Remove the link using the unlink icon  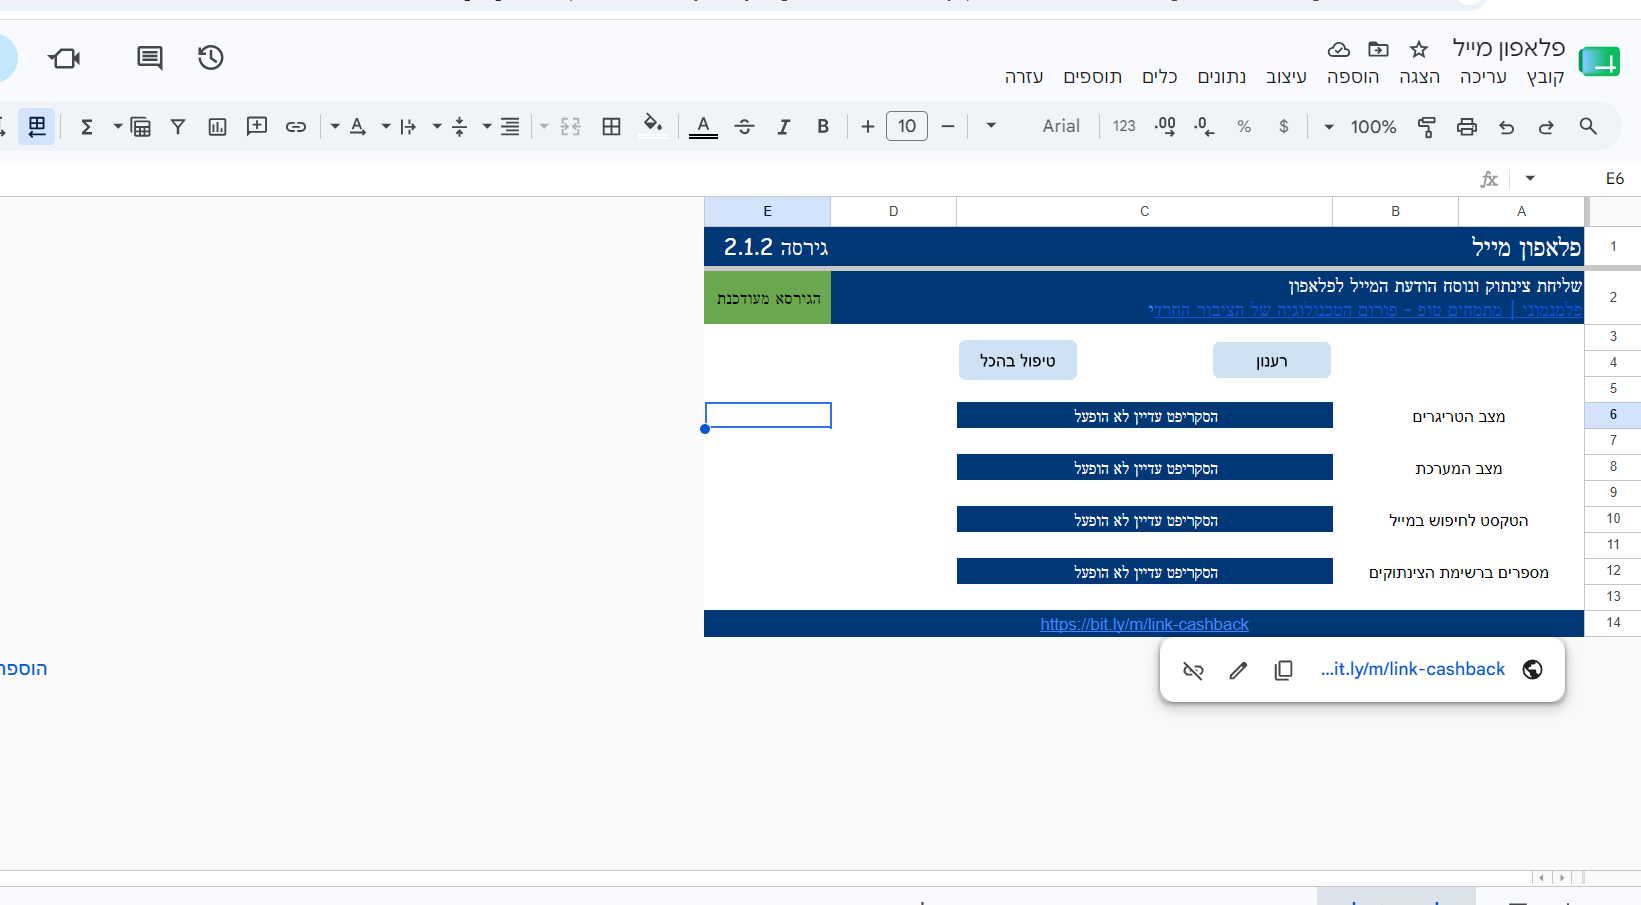point(1193,670)
